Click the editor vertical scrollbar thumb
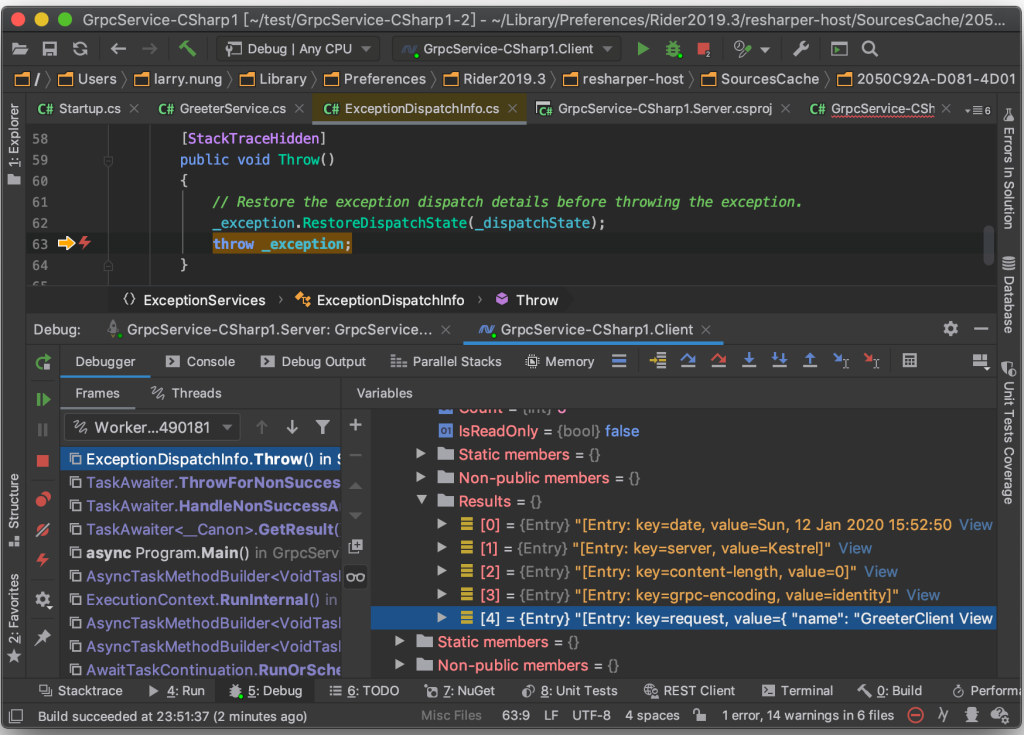The image size is (1024, 735). click(x=989, y=245)
